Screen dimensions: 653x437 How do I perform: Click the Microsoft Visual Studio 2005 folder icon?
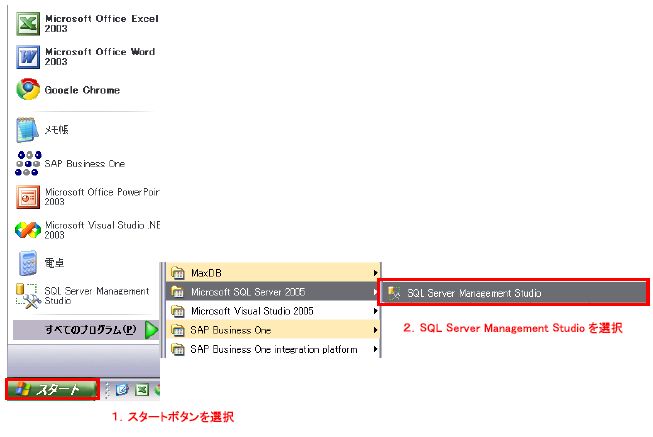(178, 311)
